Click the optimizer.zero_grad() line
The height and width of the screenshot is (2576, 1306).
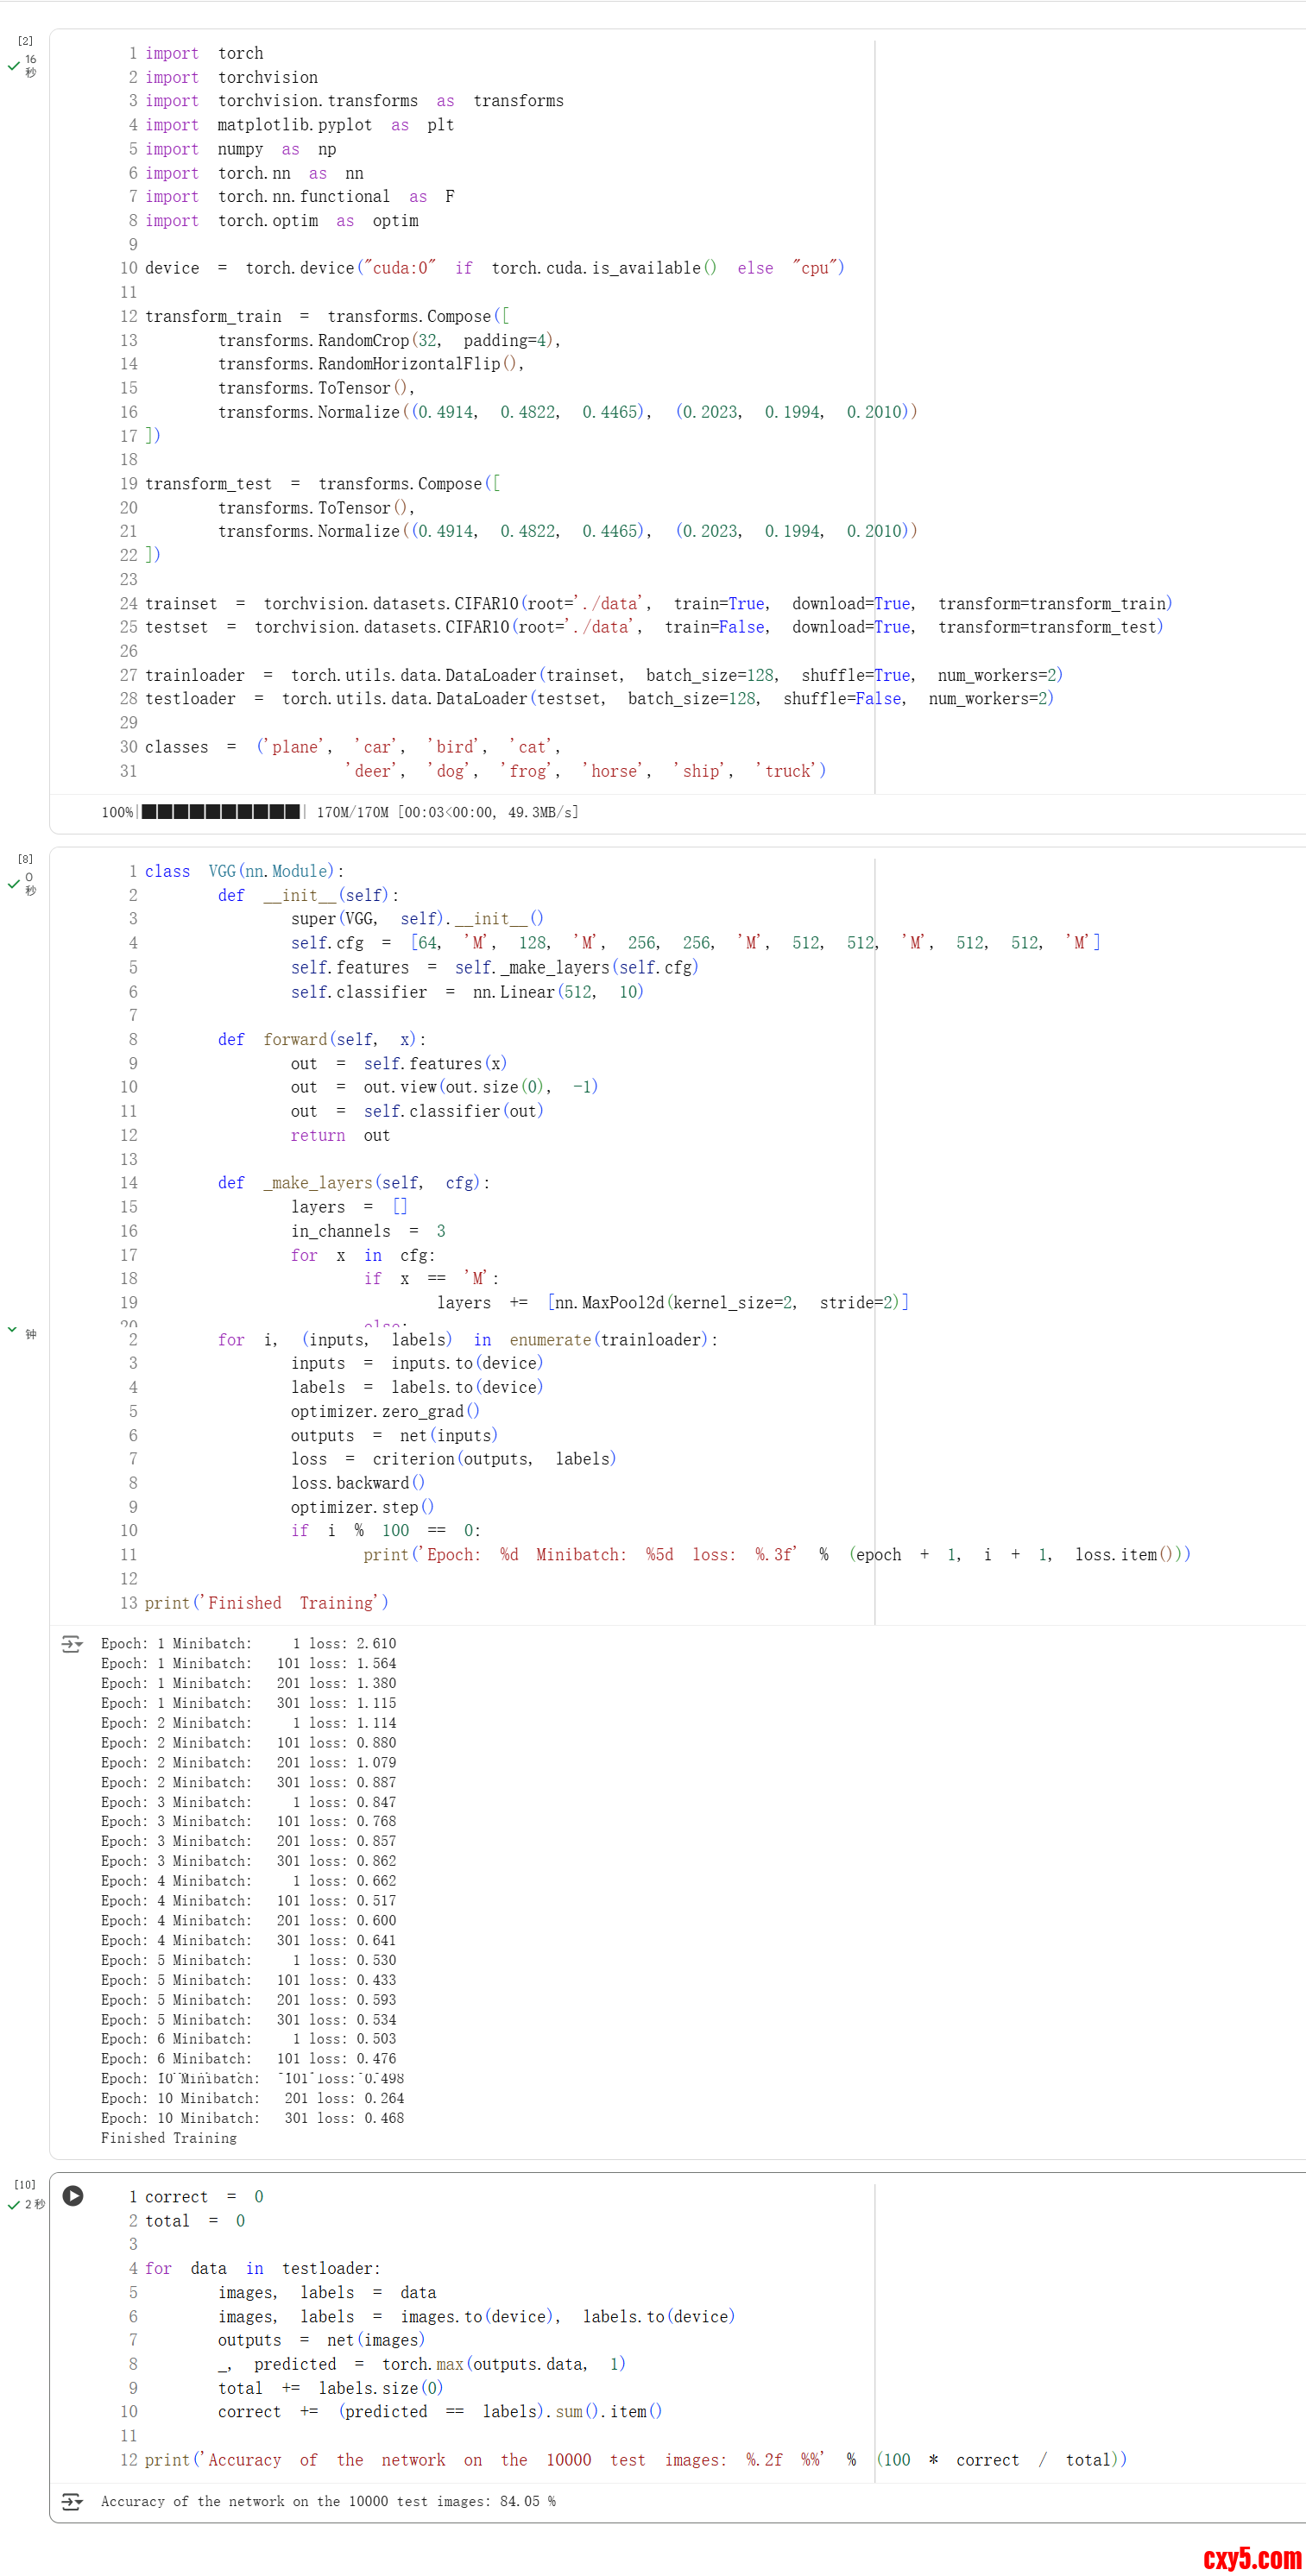[386, 1411]
